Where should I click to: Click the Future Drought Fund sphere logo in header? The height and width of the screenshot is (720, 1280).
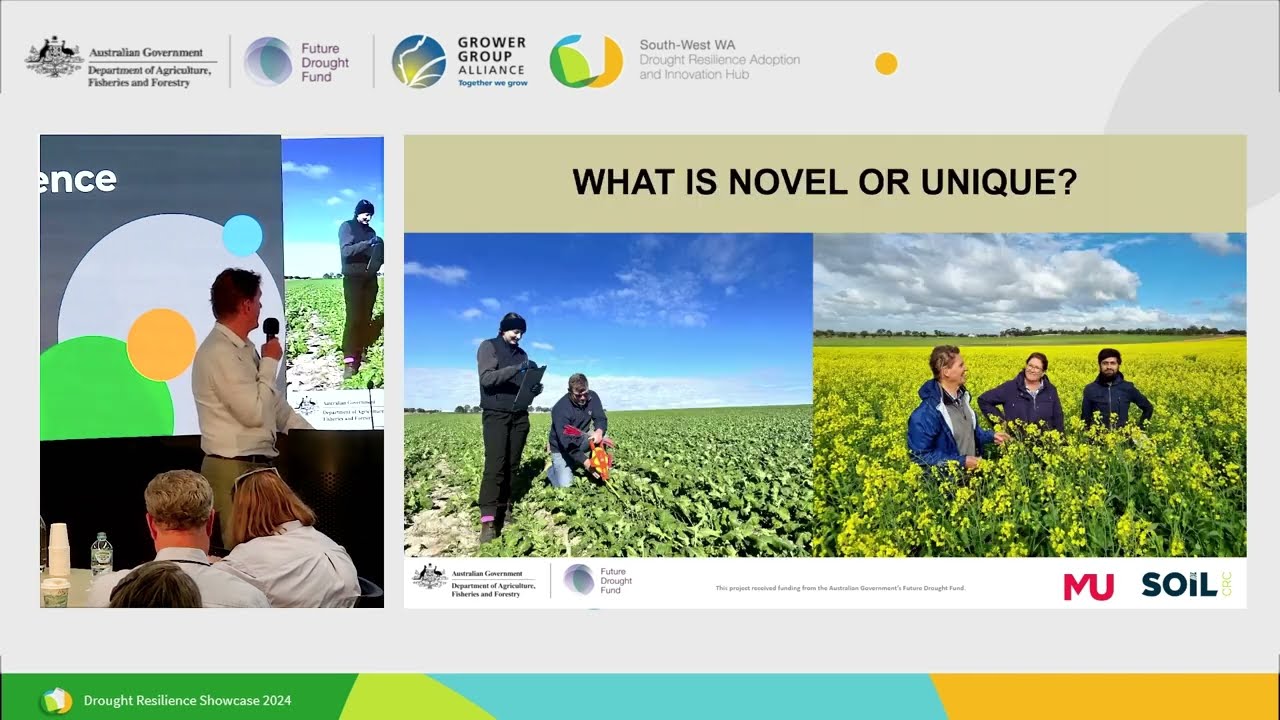tap(268, 61)
